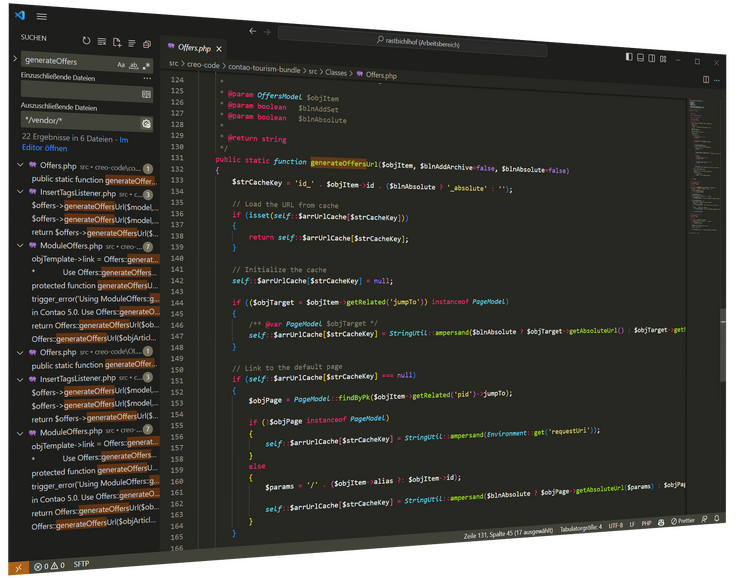Image resolution: width=742 pixels, height=578 pixels.
Task: Click line number 131 in gutter
Action: pos(177,158)
